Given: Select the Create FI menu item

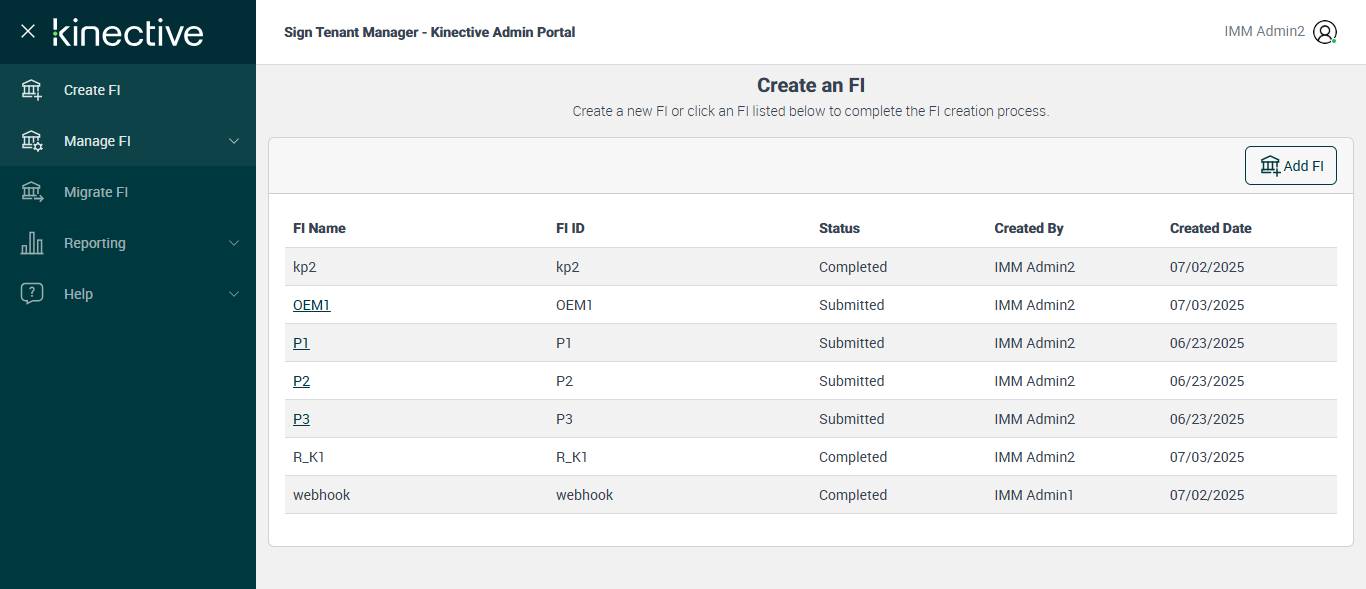Looking at the screenshot, I should 92,90.
